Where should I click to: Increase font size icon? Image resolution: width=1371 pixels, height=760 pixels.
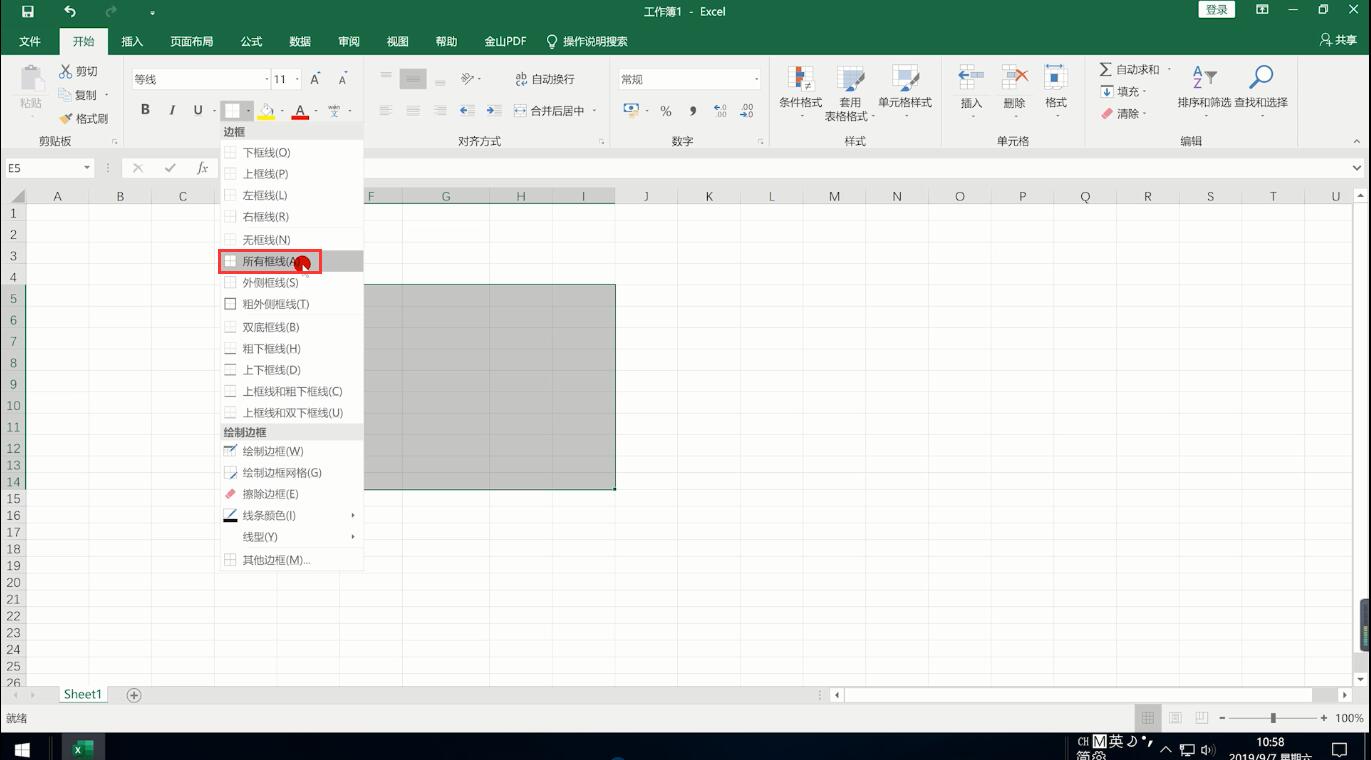(x=315, y=79)
